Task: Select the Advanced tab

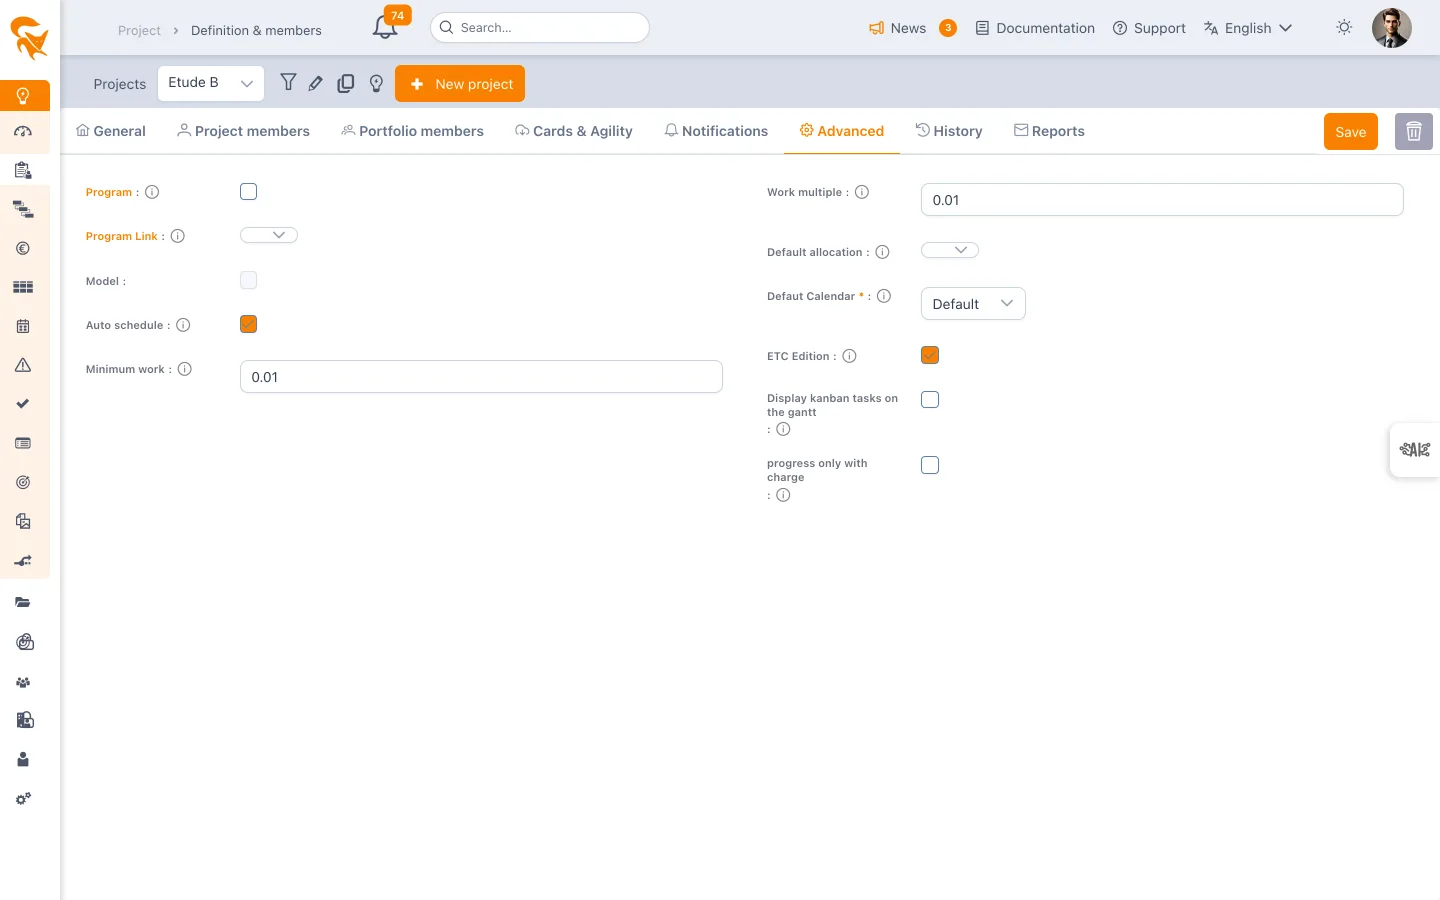Action: 842,131
